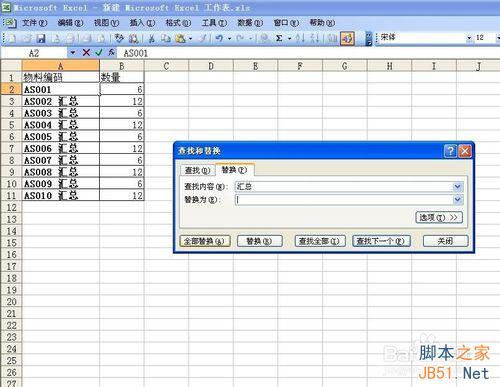This screenshot has height=387, width=500.
Task: Open the 格式 menu
Action: (178, 23)
